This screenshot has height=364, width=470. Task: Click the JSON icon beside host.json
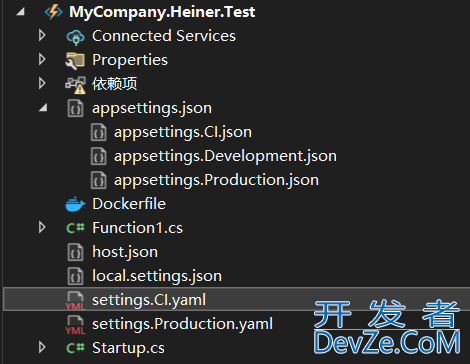[75, 252]
